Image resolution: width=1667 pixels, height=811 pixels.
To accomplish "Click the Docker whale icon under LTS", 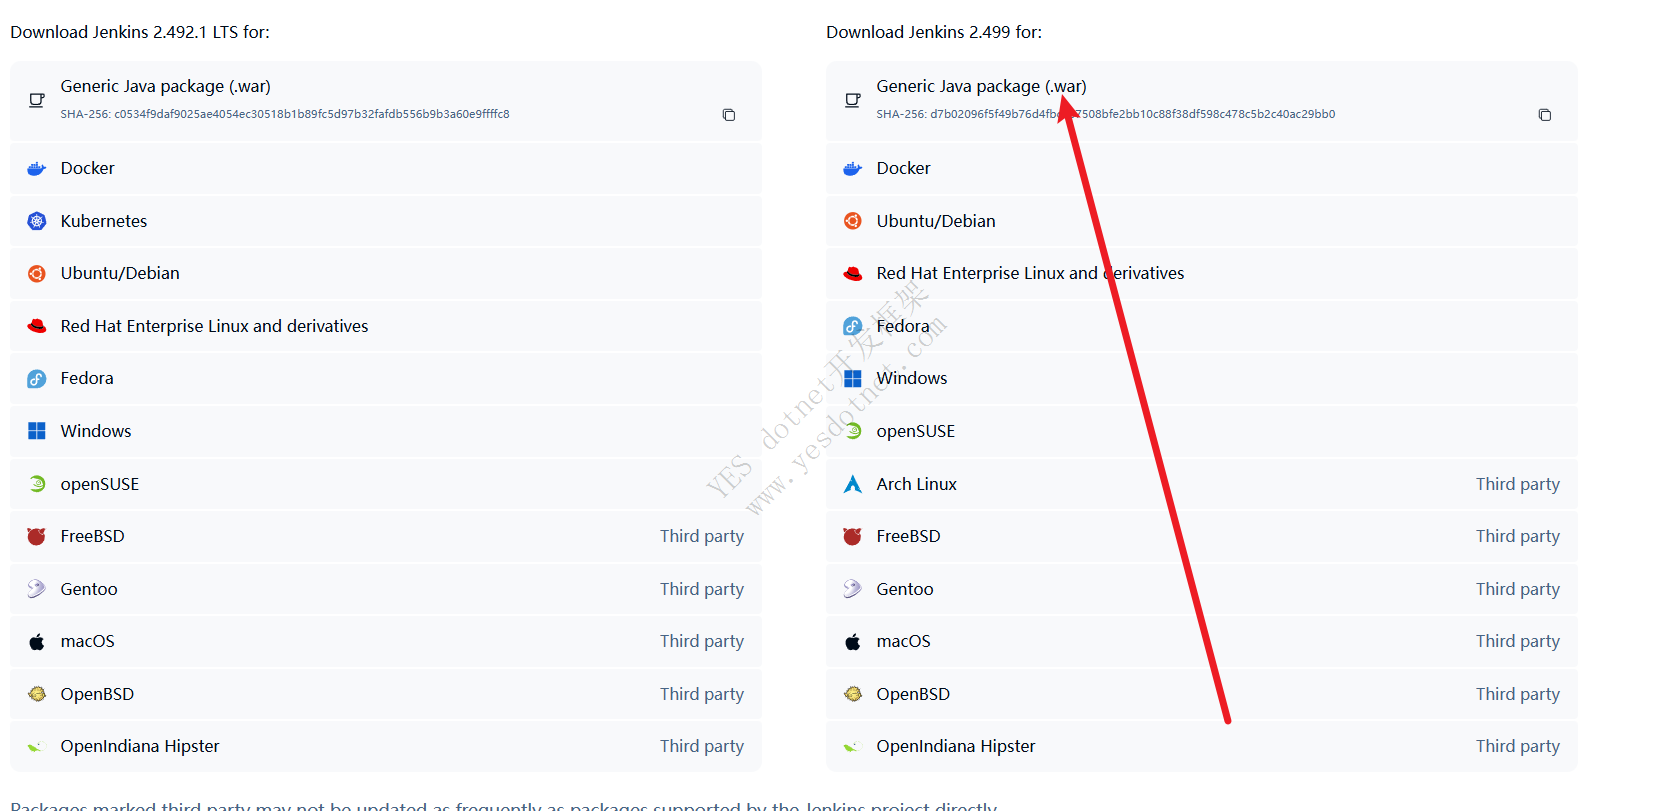I will (x=37, y=168).
